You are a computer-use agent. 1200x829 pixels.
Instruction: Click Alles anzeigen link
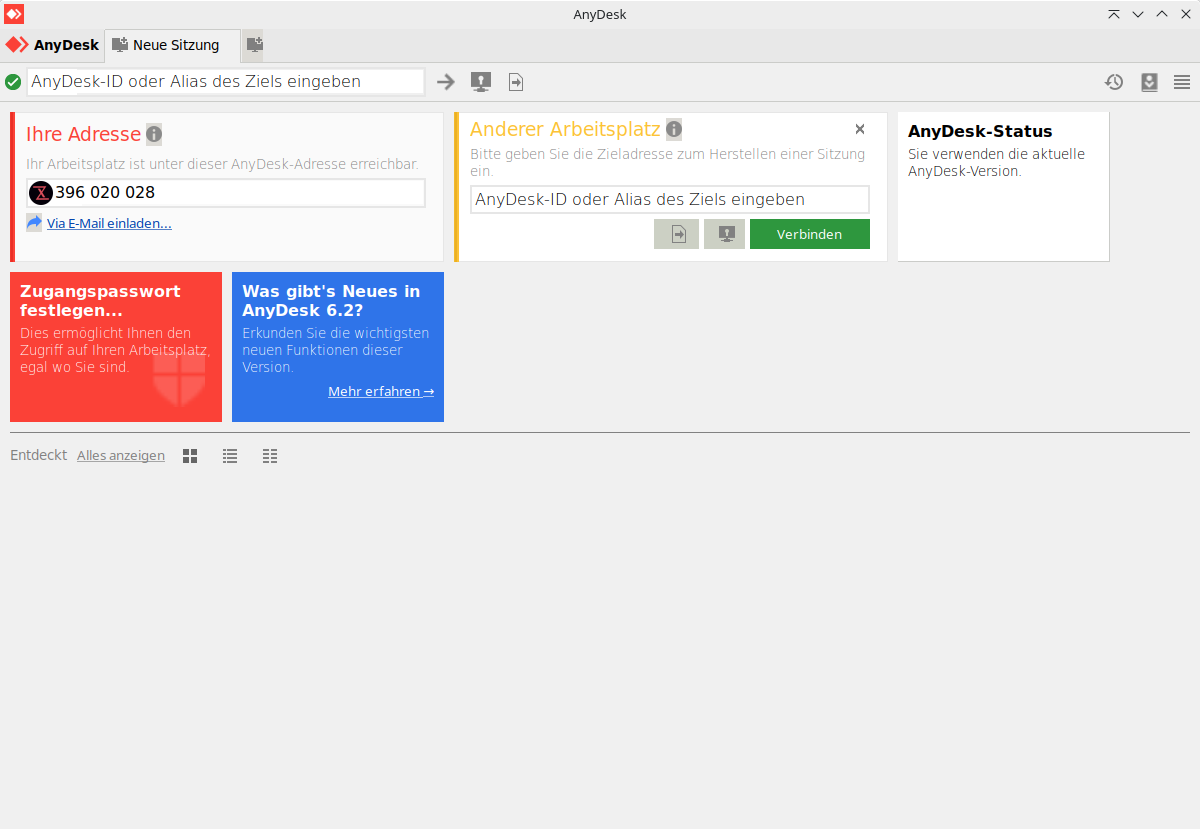click(121, 456)
